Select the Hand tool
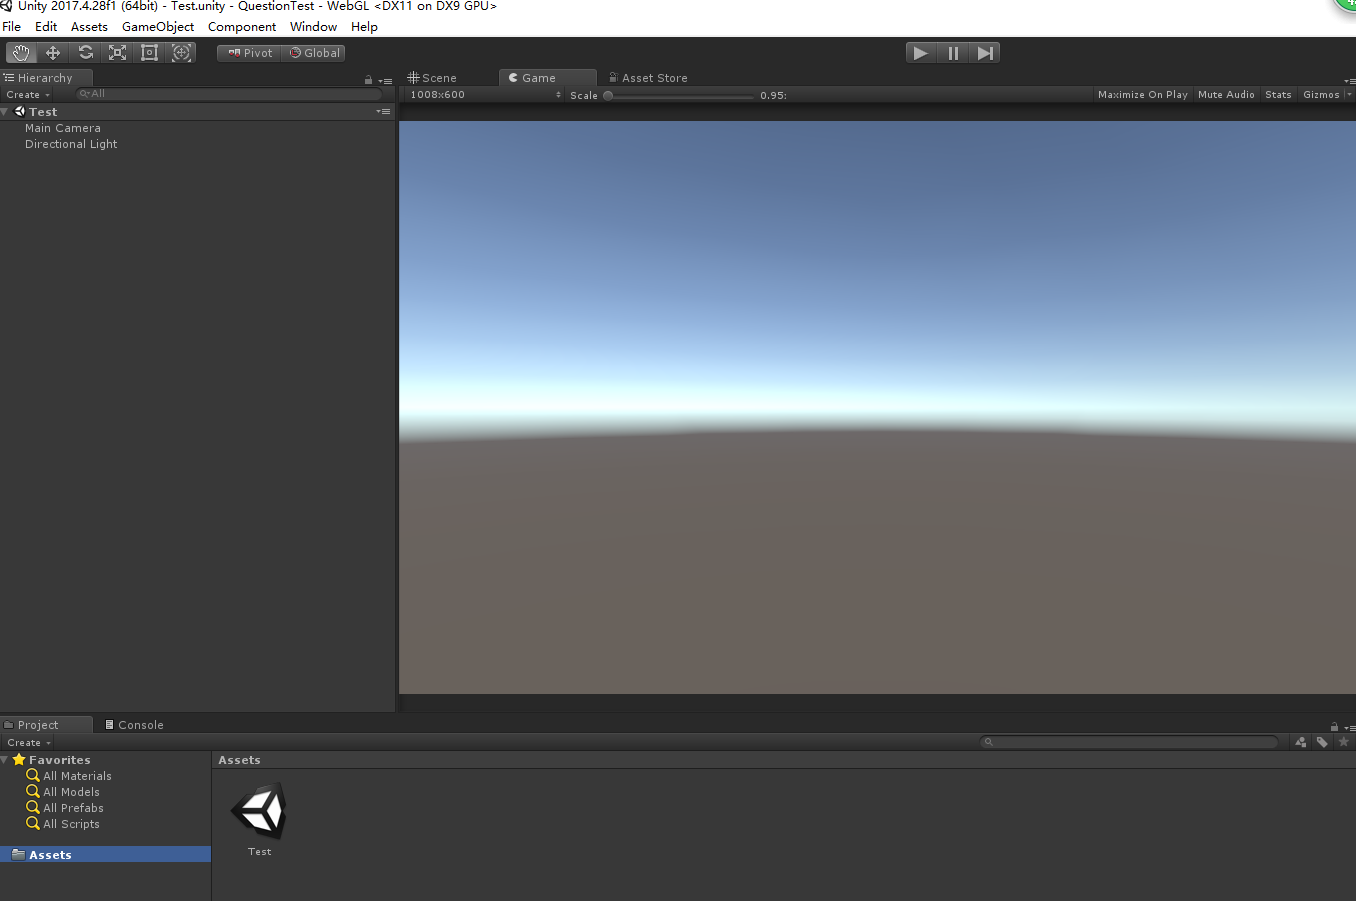Screen dimensions: 1356x901 pos(20,52)
